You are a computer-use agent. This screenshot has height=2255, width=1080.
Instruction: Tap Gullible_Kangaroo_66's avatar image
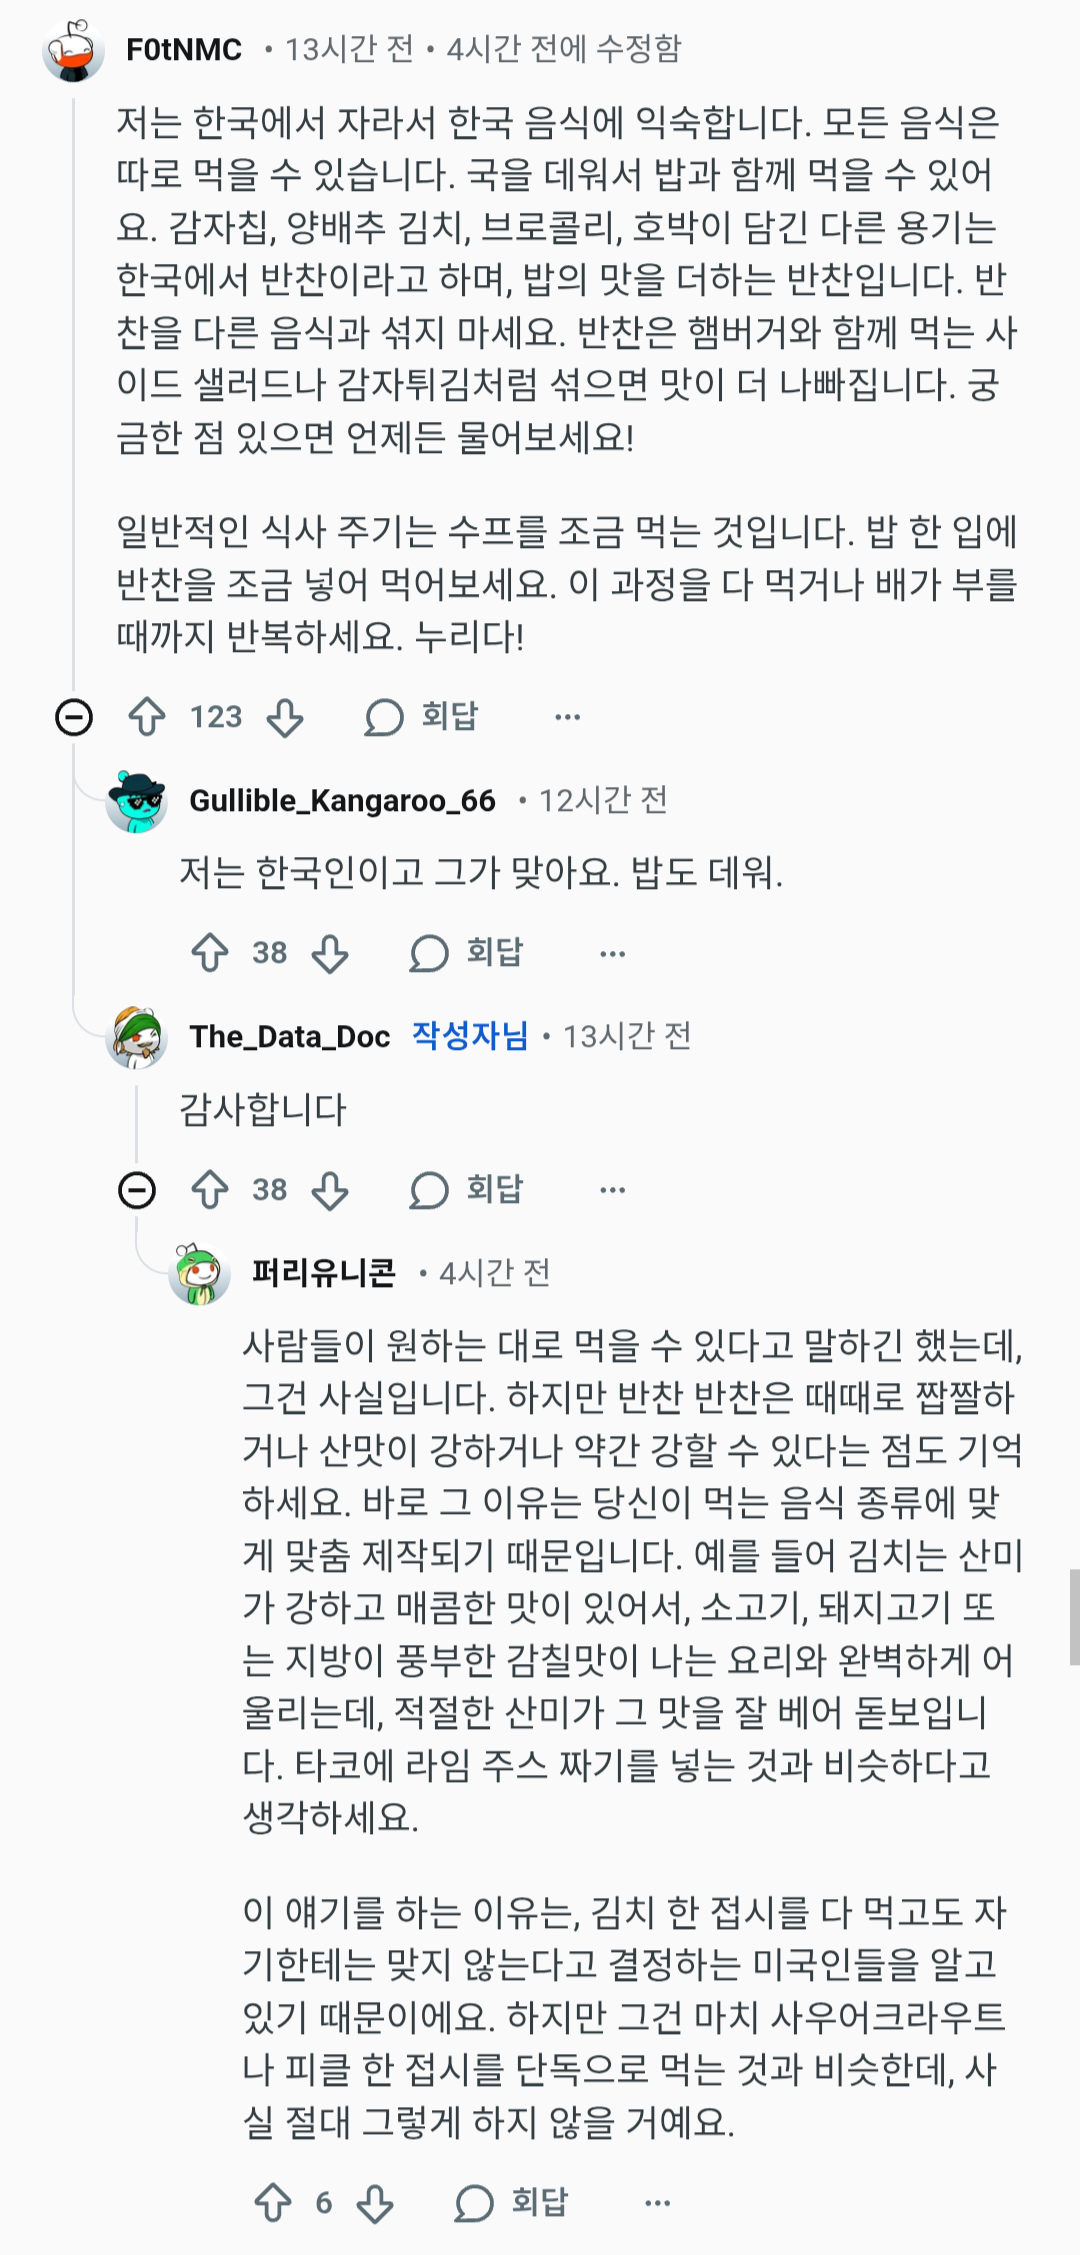pyautogui.click(x=137, y=801)
